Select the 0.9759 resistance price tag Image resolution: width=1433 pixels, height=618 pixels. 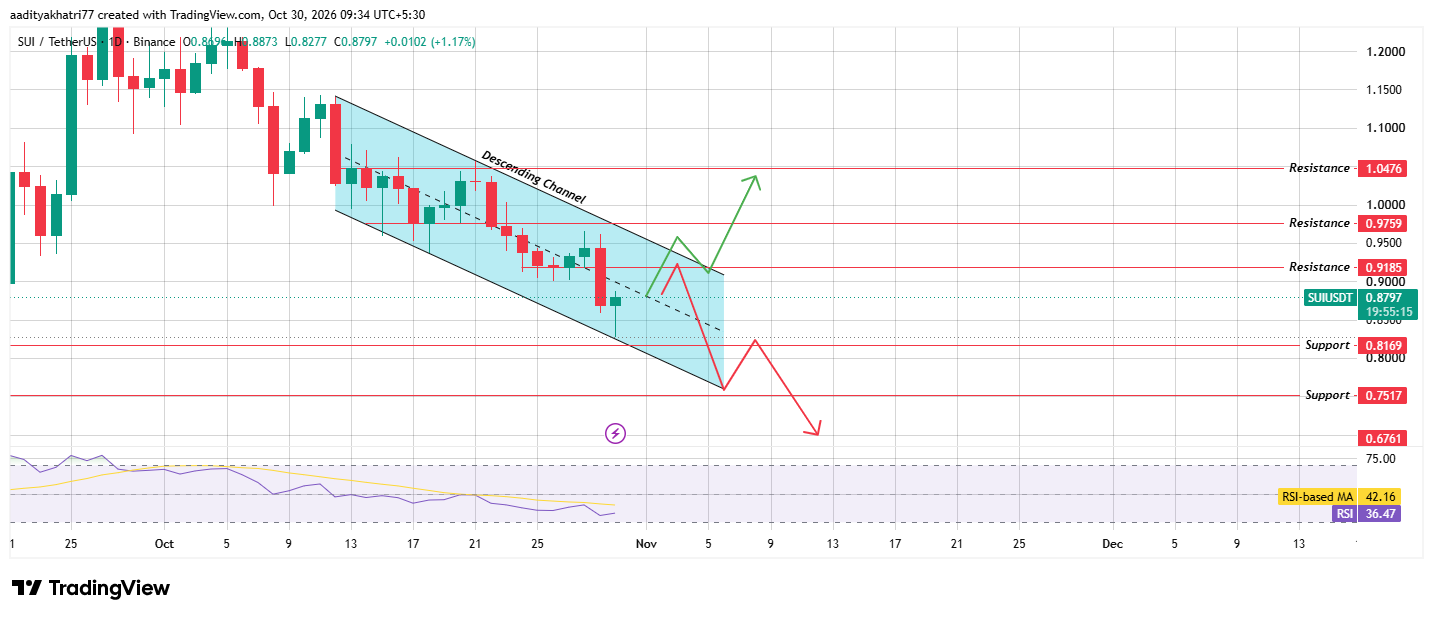click(x=1382, y=223)
